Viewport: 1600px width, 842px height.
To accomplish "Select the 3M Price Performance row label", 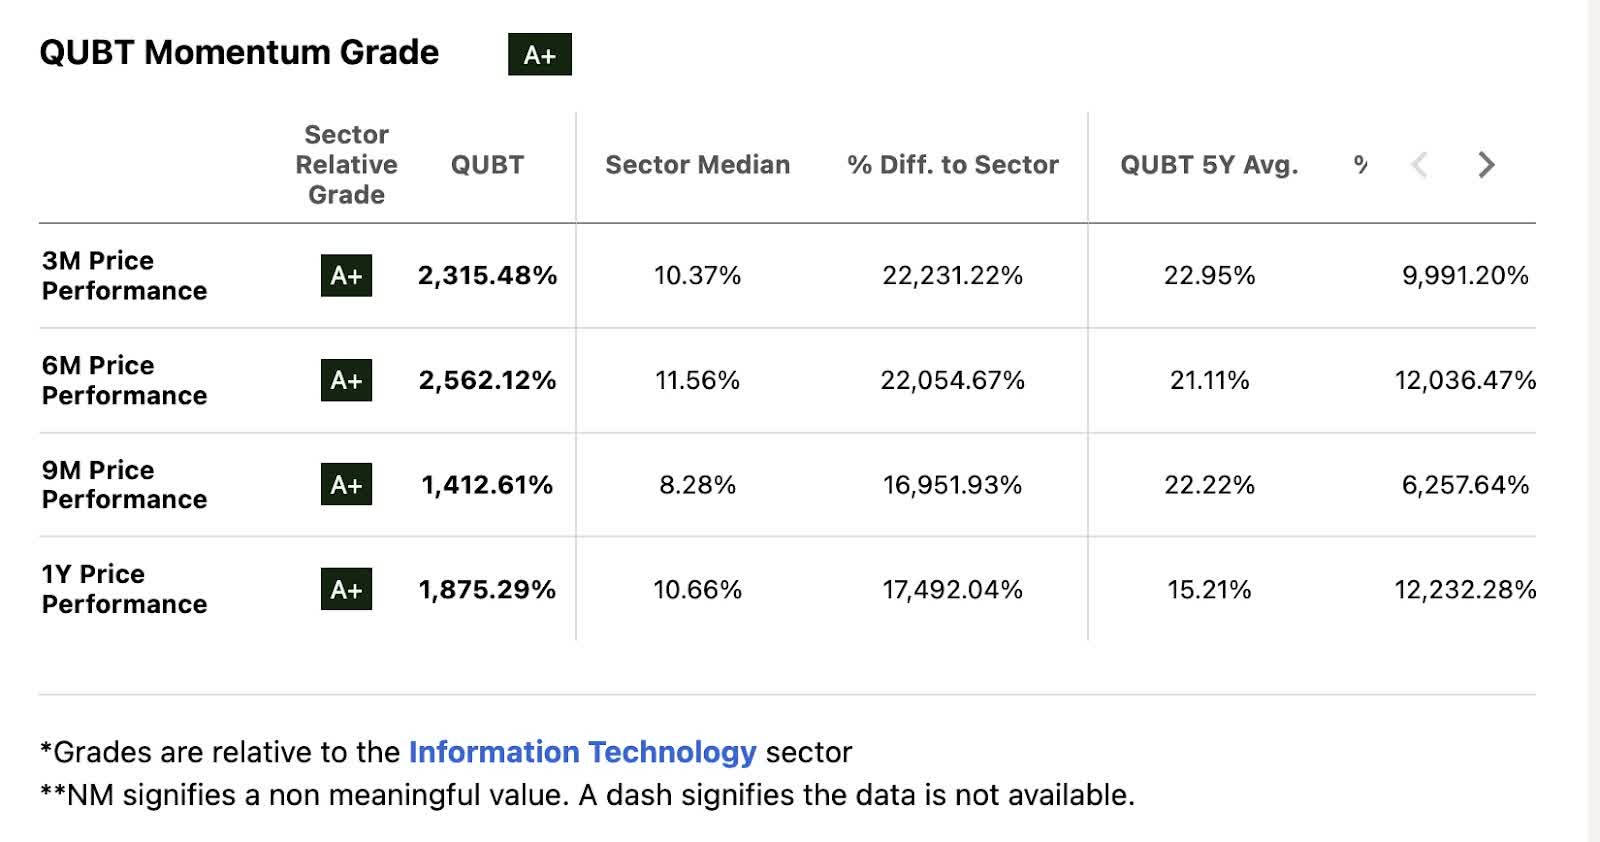I will (x=124, y=275).
